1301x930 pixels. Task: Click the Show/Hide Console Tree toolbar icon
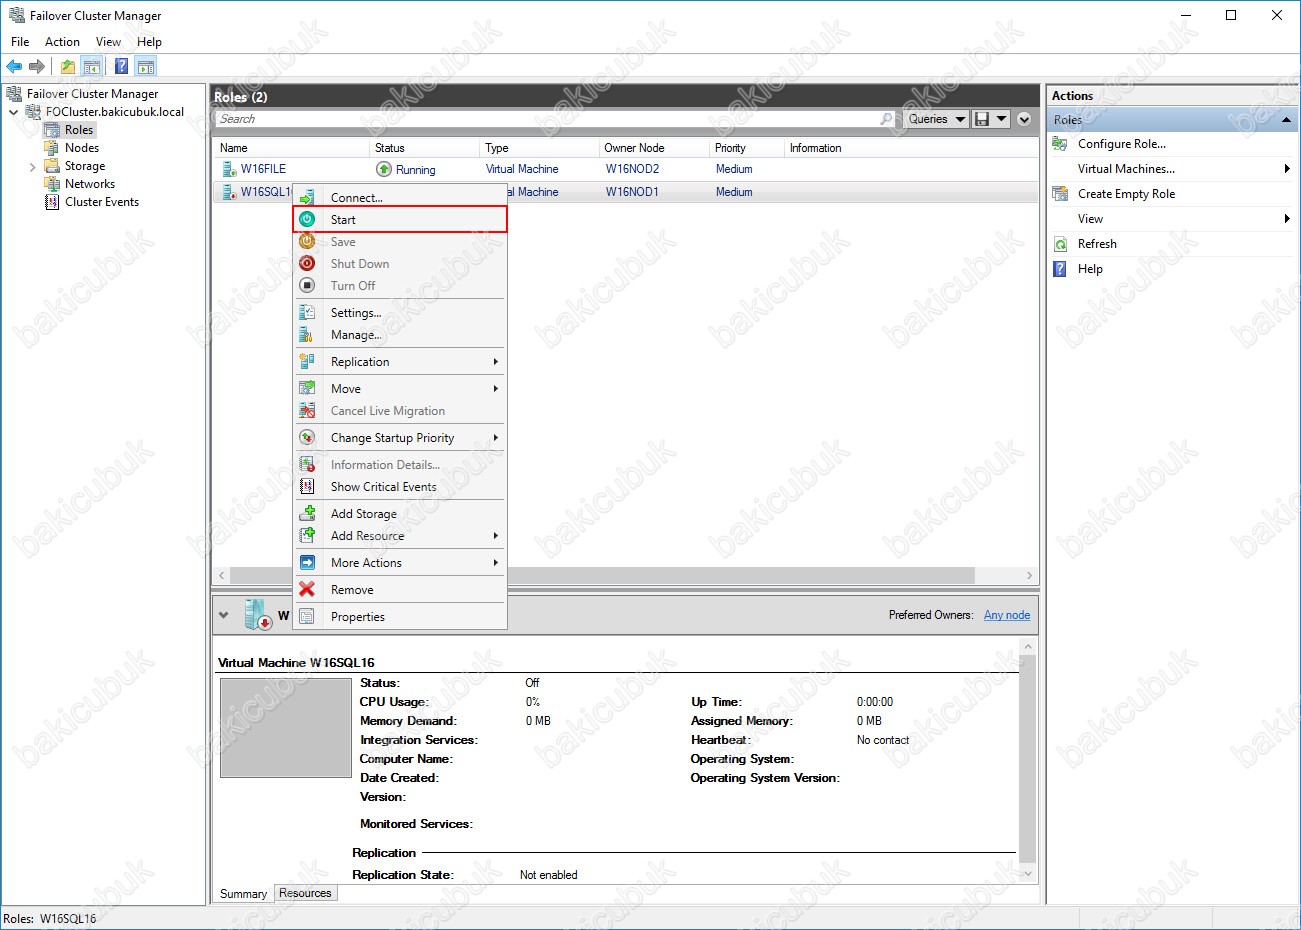91,66
